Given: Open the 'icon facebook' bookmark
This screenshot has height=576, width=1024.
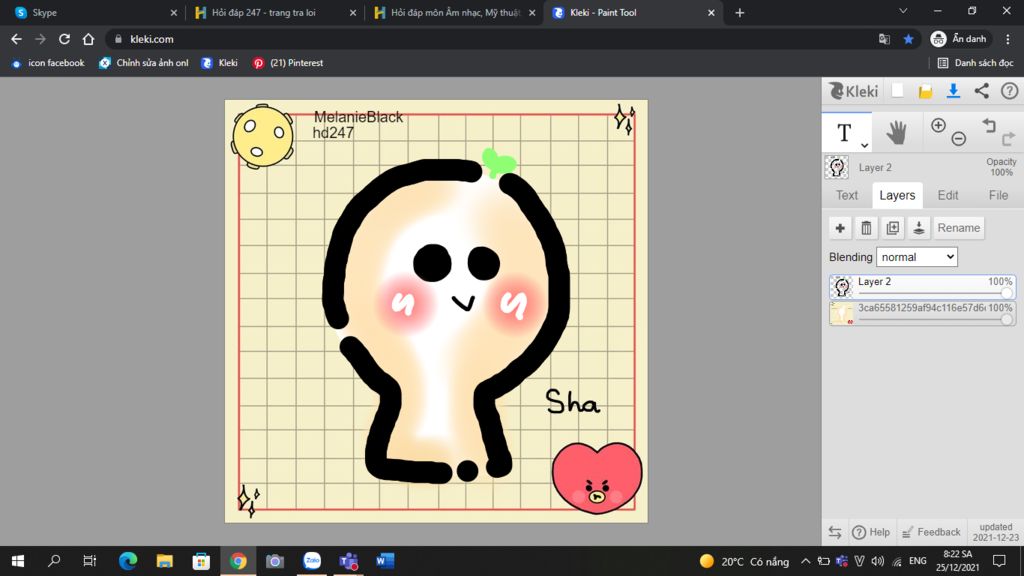Looking at the screenshot, I should point(48,63).
